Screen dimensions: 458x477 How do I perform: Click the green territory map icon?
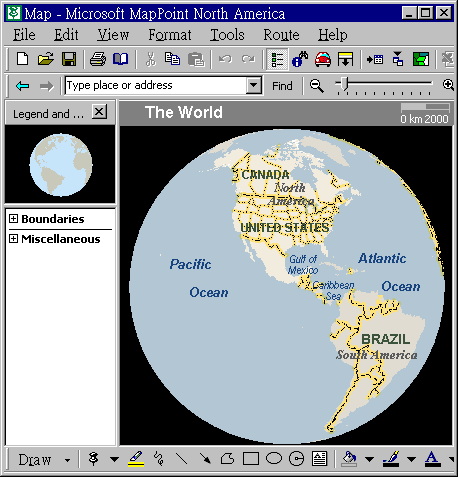pos(421,59)
